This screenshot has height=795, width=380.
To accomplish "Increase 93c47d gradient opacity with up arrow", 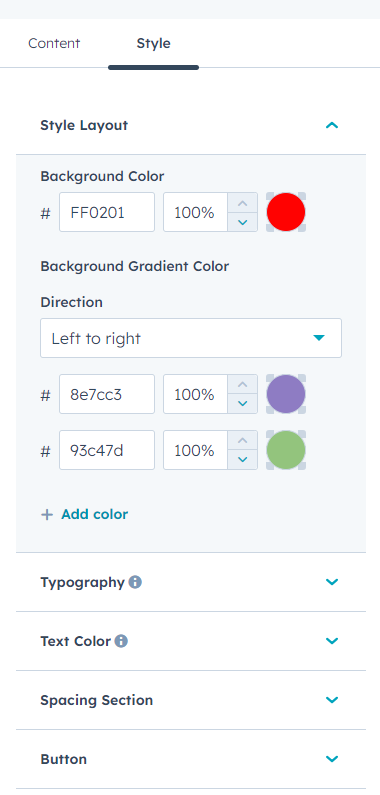I will pyautogui.click(x=243, y=441).
